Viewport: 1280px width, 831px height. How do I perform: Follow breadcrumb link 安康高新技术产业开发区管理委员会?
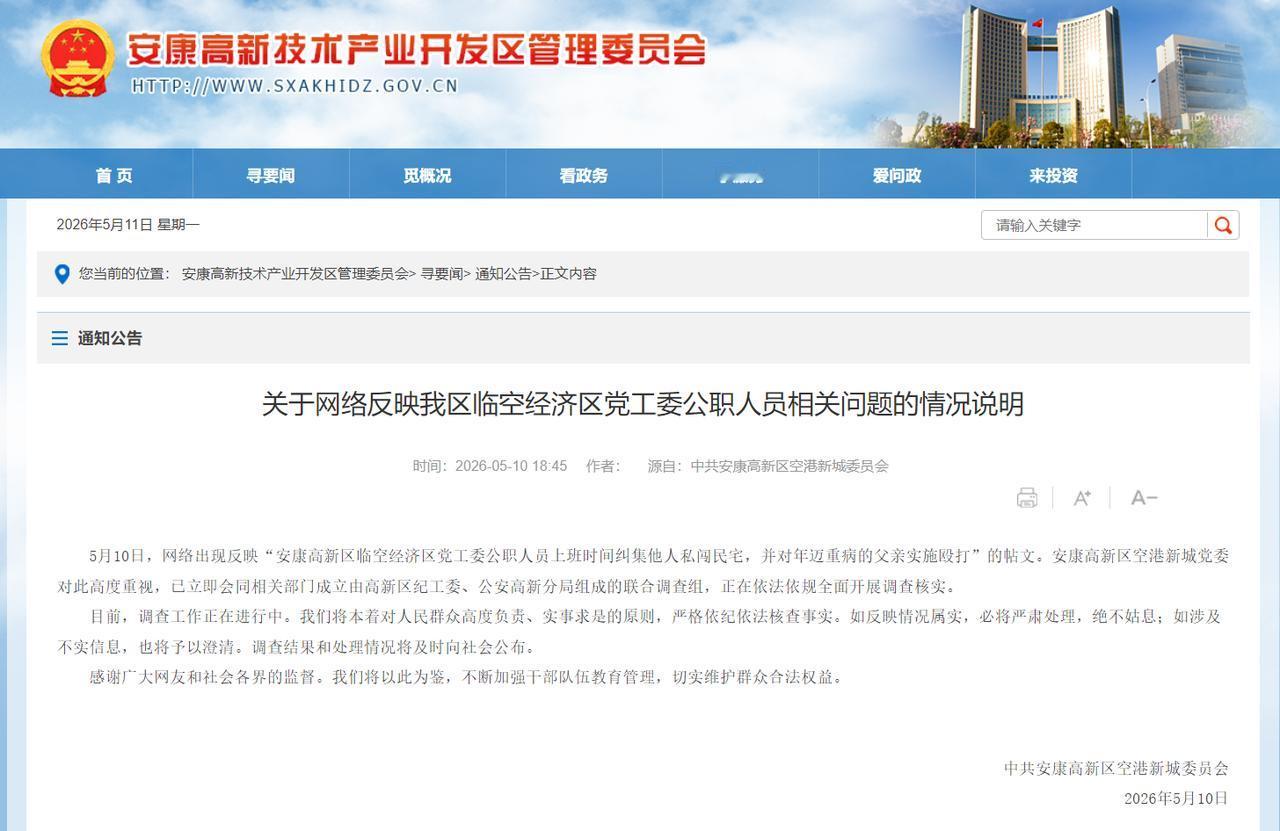pos(295,274)
